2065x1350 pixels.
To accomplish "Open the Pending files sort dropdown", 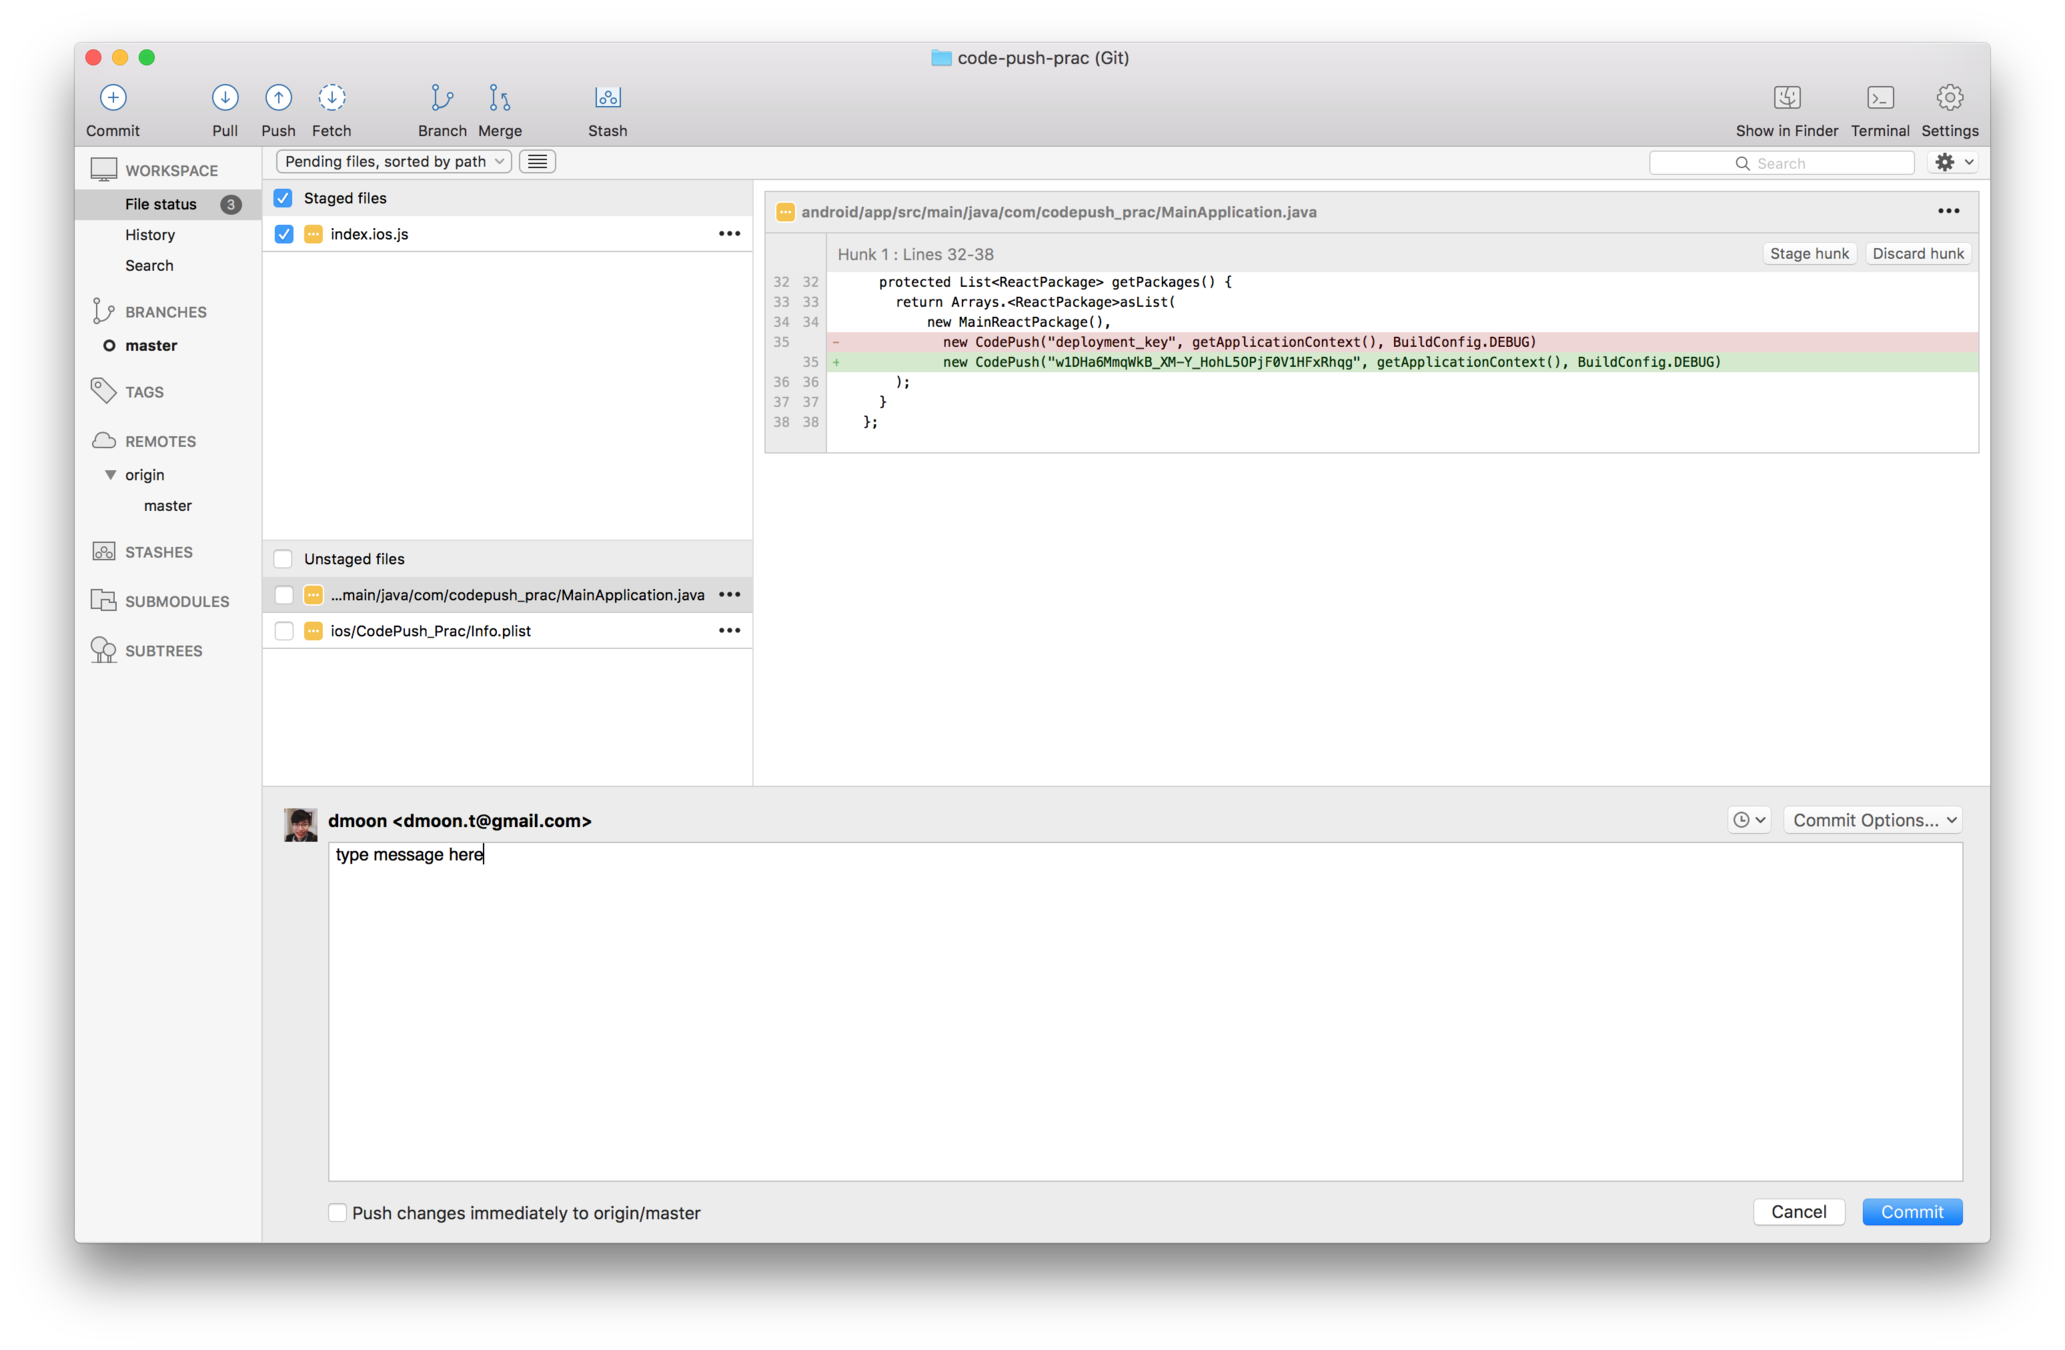I will pyautogui.click(x=394, y=162).
